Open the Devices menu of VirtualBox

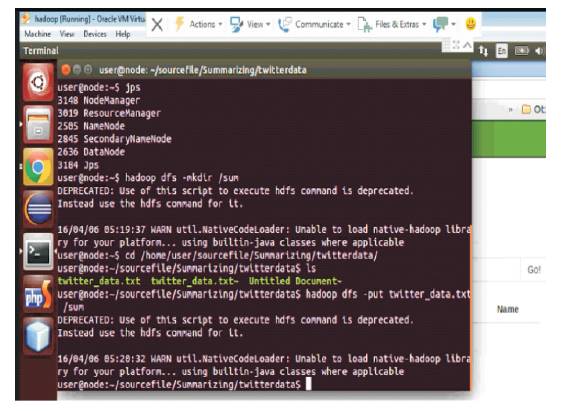(x=95, y=34)
